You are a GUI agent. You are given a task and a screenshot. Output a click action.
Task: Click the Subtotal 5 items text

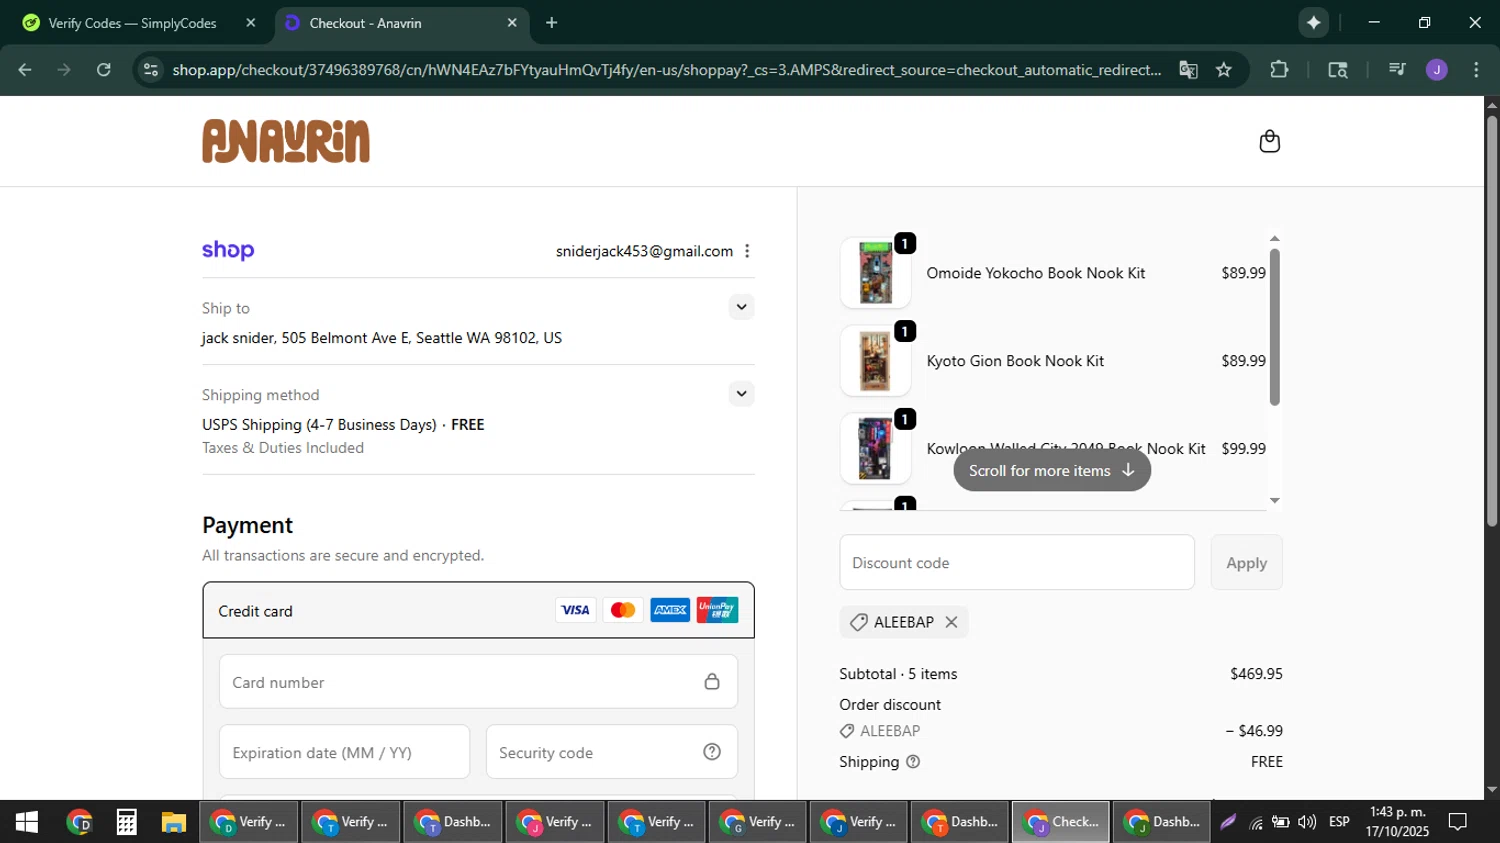(898, 674)
